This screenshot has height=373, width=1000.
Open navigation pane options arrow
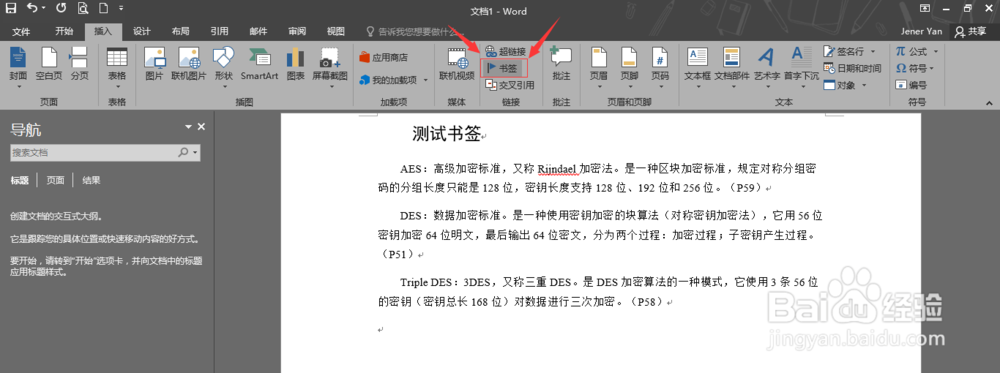[188, 127]
